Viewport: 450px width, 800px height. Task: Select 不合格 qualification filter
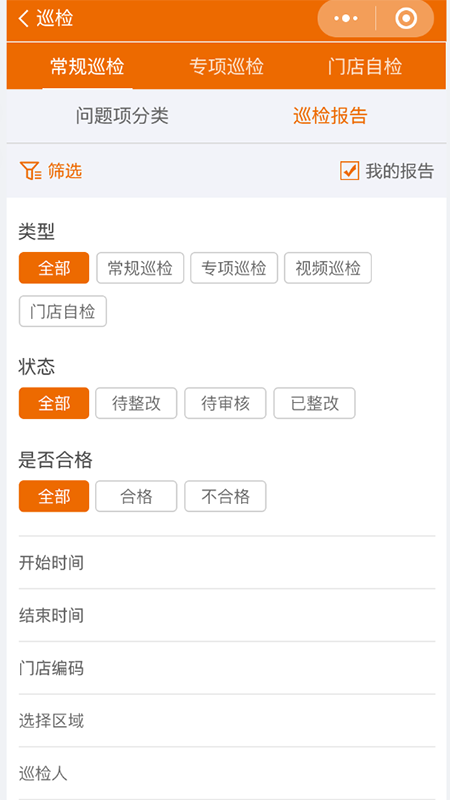pyautogui.click(x=225, y=496)
